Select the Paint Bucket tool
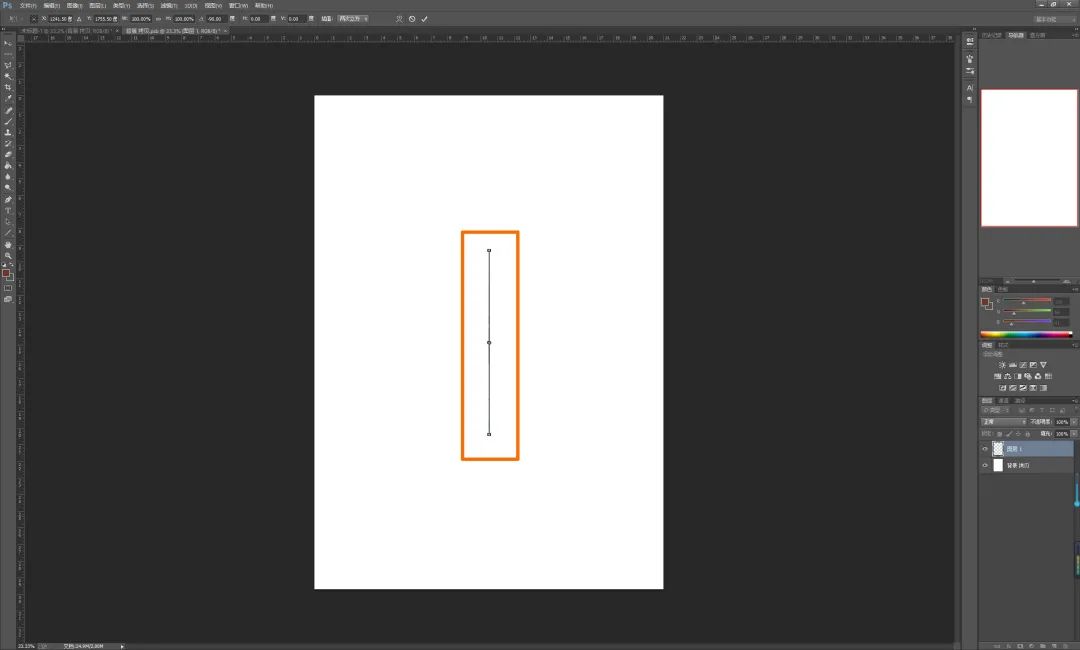Viewport: 1080px width, 650px height. click(8, 165)
